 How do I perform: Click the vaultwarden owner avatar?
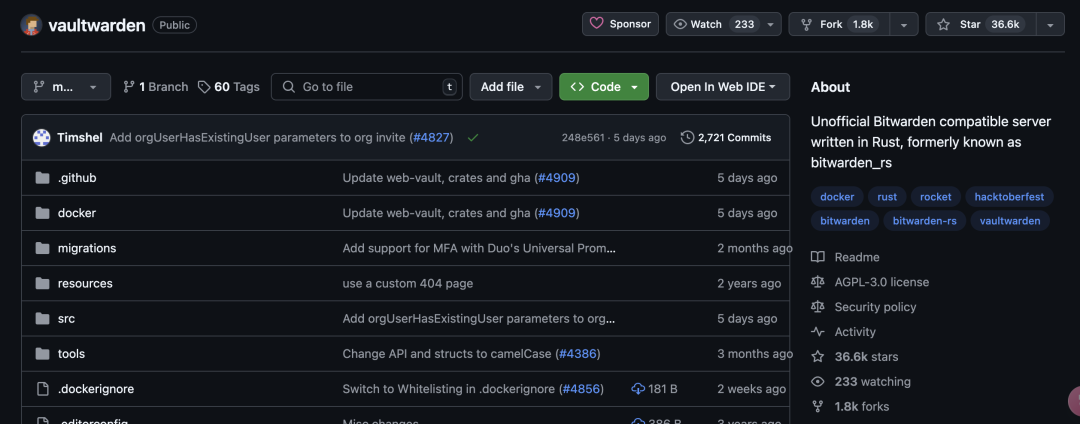[x=32, y=25]
